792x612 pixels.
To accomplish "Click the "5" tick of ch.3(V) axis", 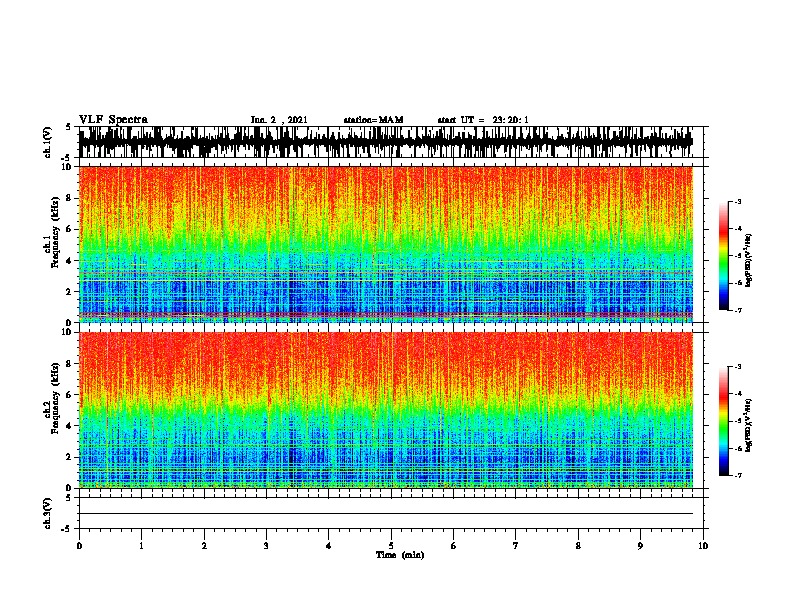I will (69, 497).
